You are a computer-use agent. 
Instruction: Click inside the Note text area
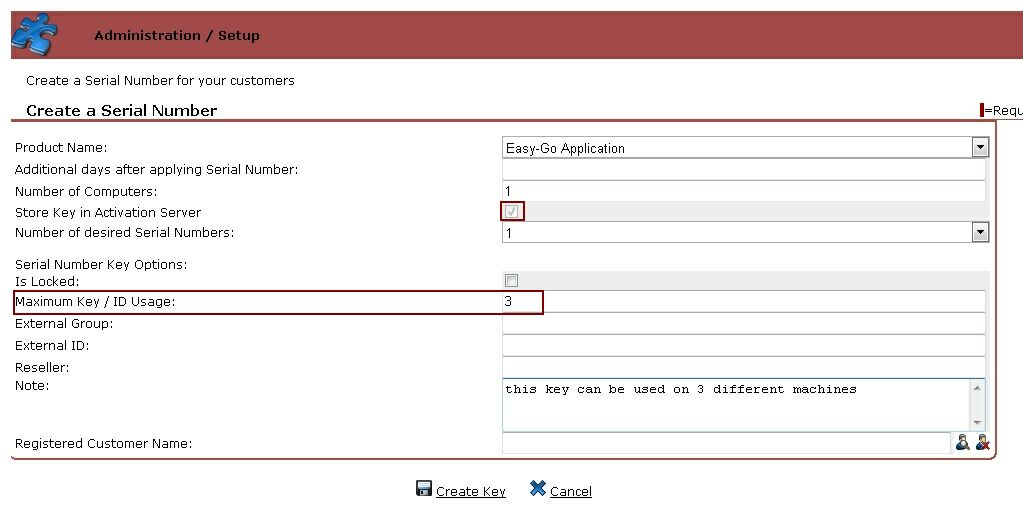tap(735, 405)
